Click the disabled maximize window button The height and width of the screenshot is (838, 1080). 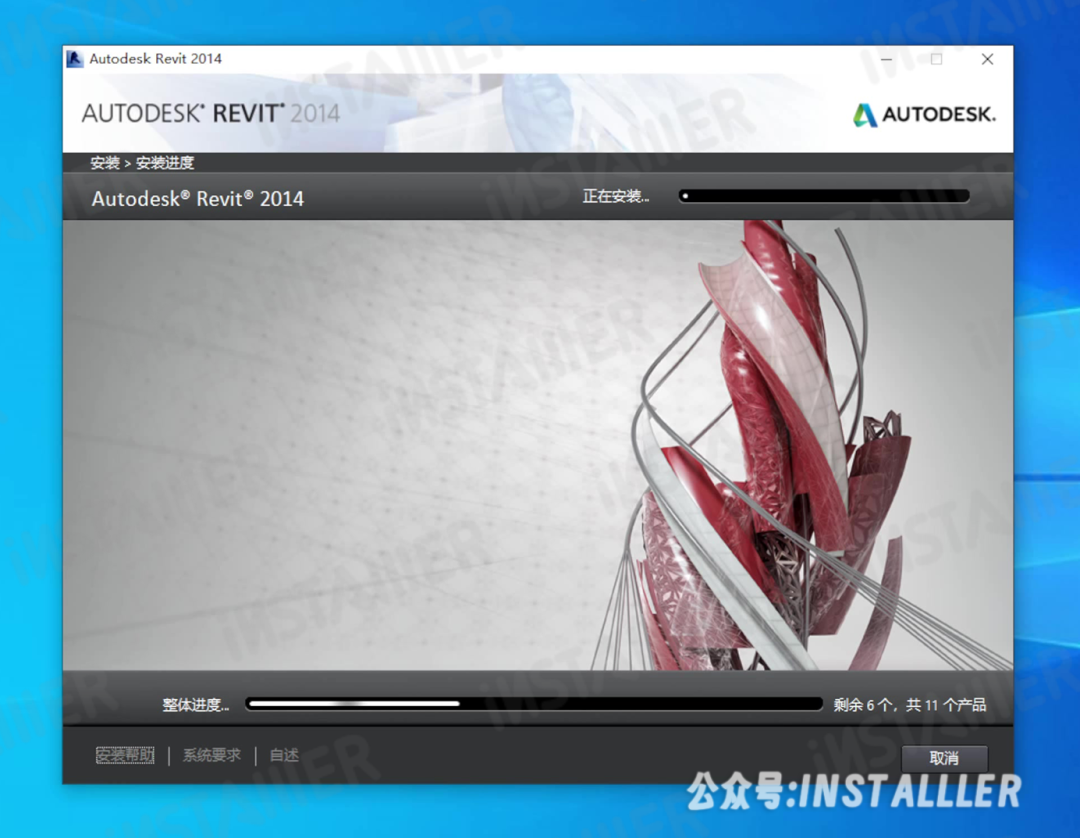coord(936,59)
